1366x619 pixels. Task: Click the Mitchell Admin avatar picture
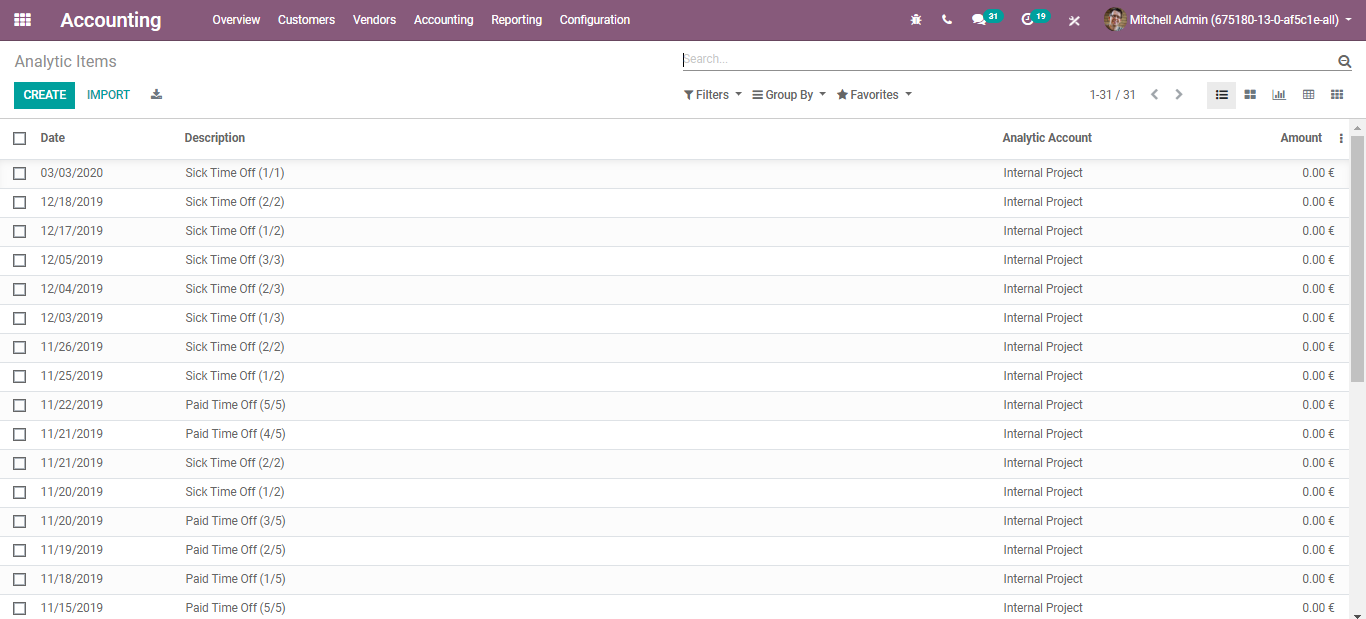click(x=1115, y=20)
